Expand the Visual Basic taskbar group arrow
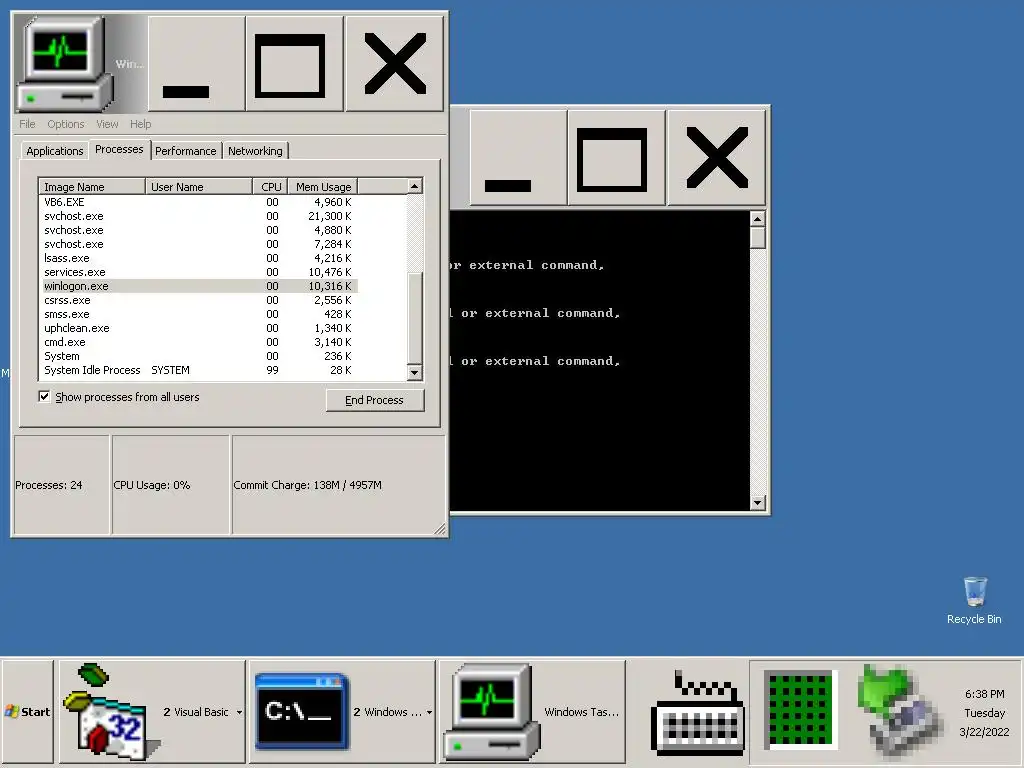Image resolution: width=1024 pixels, height=768 pixels. pos(239,712)
